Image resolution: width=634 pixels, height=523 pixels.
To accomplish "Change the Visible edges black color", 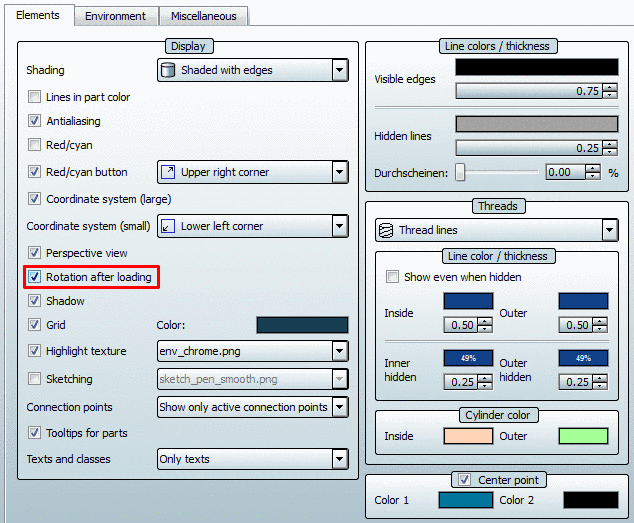I will 537,67.
